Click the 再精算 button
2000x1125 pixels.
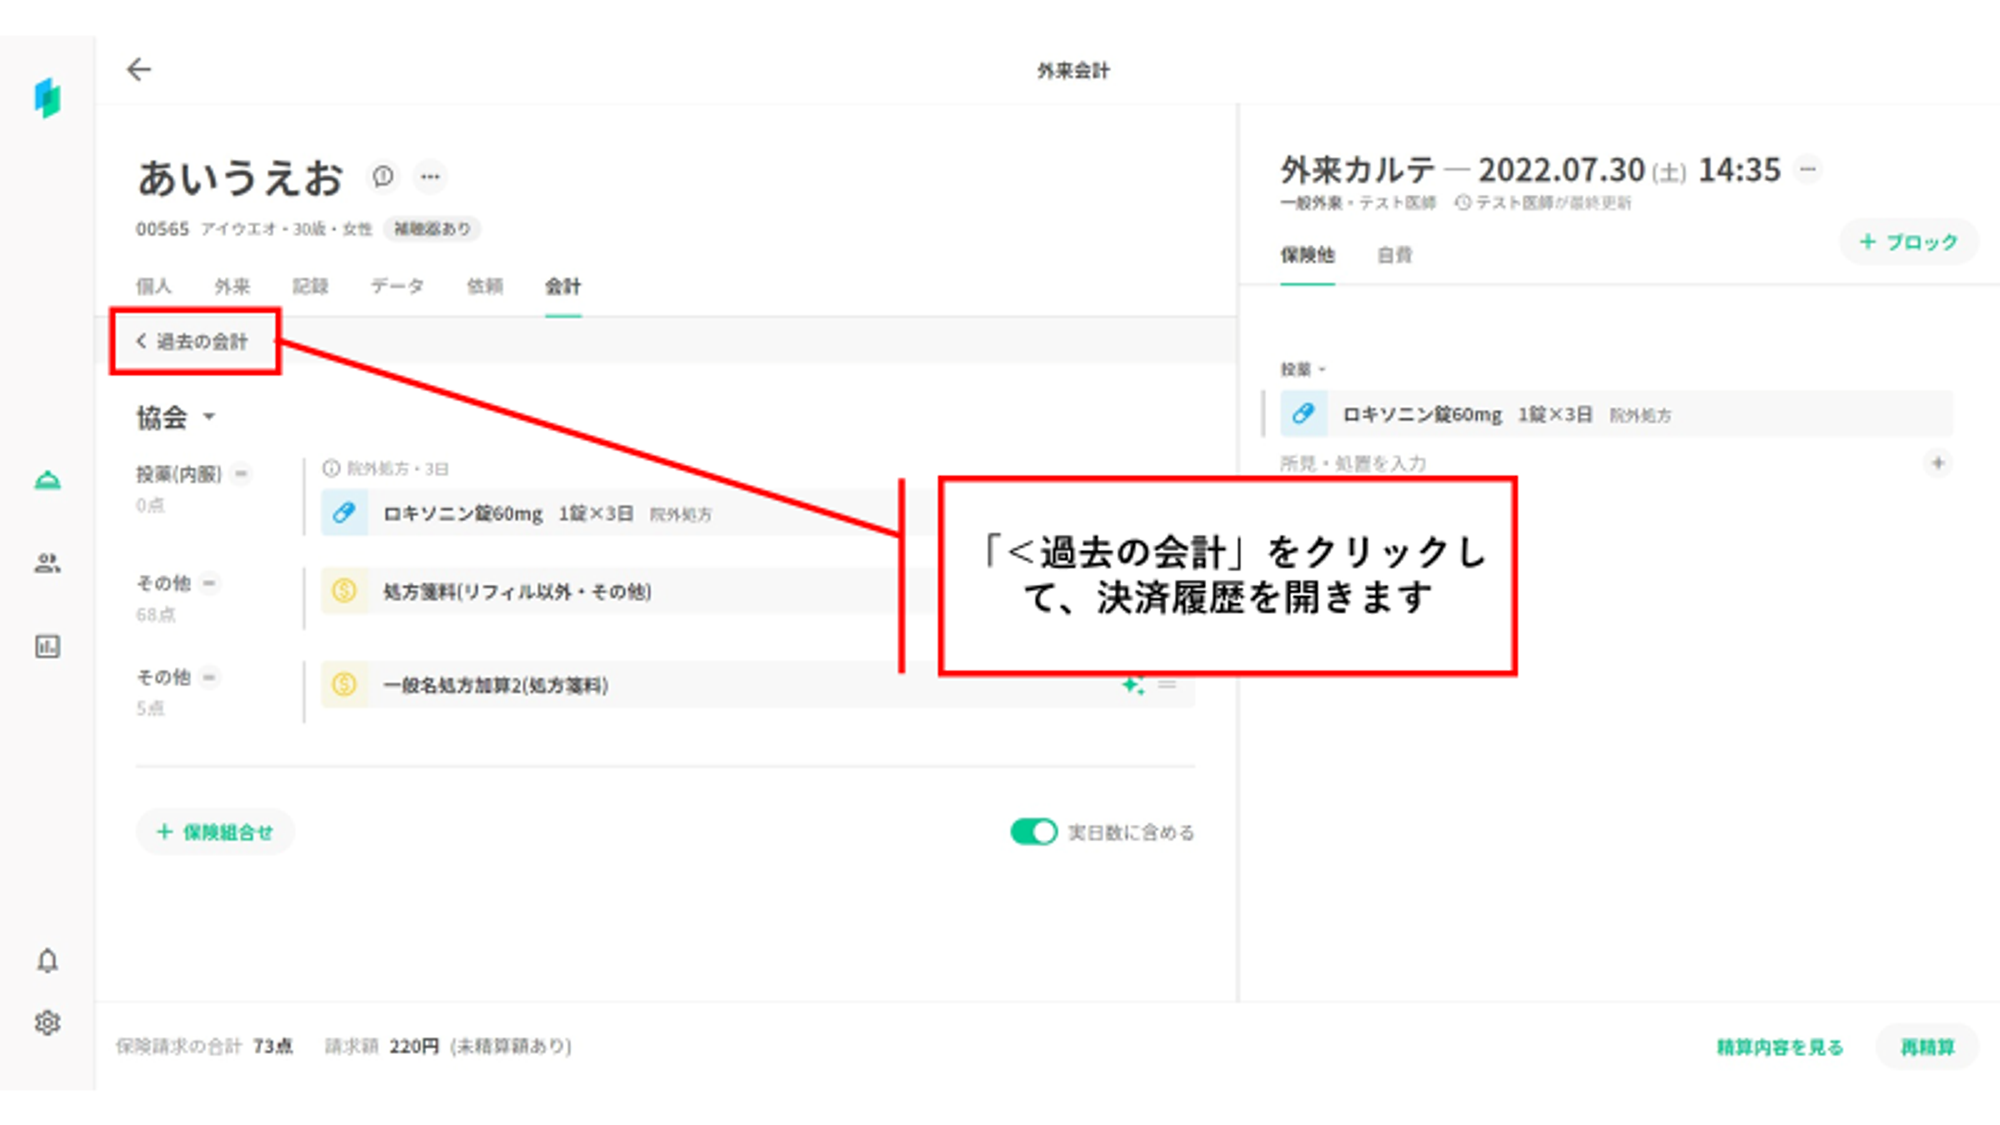pos(1926,1047)
